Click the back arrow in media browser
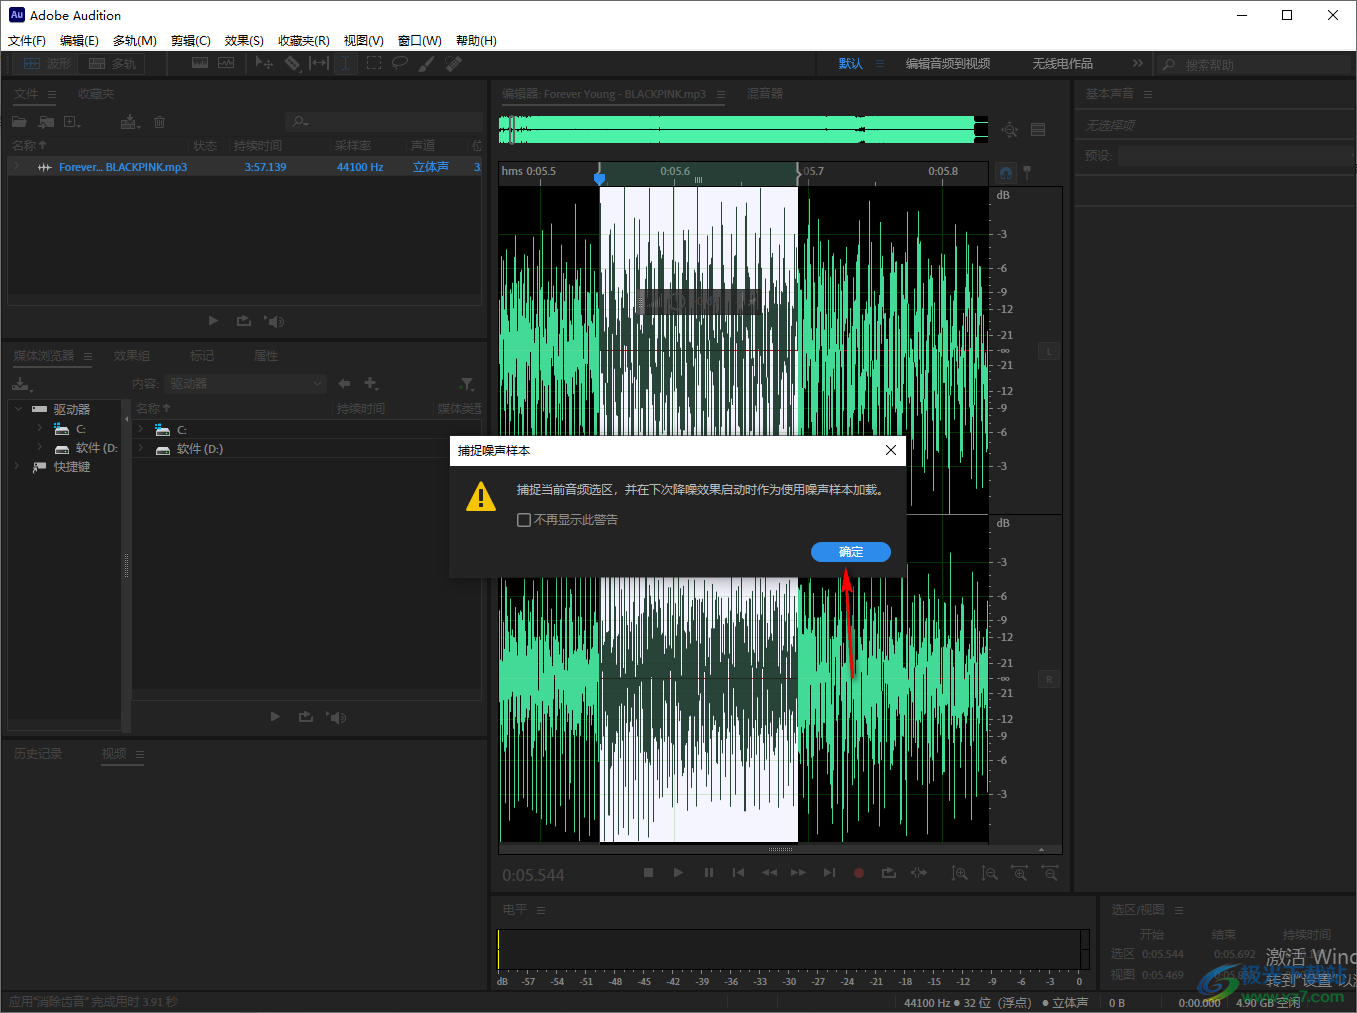 (x=344, y=384)
